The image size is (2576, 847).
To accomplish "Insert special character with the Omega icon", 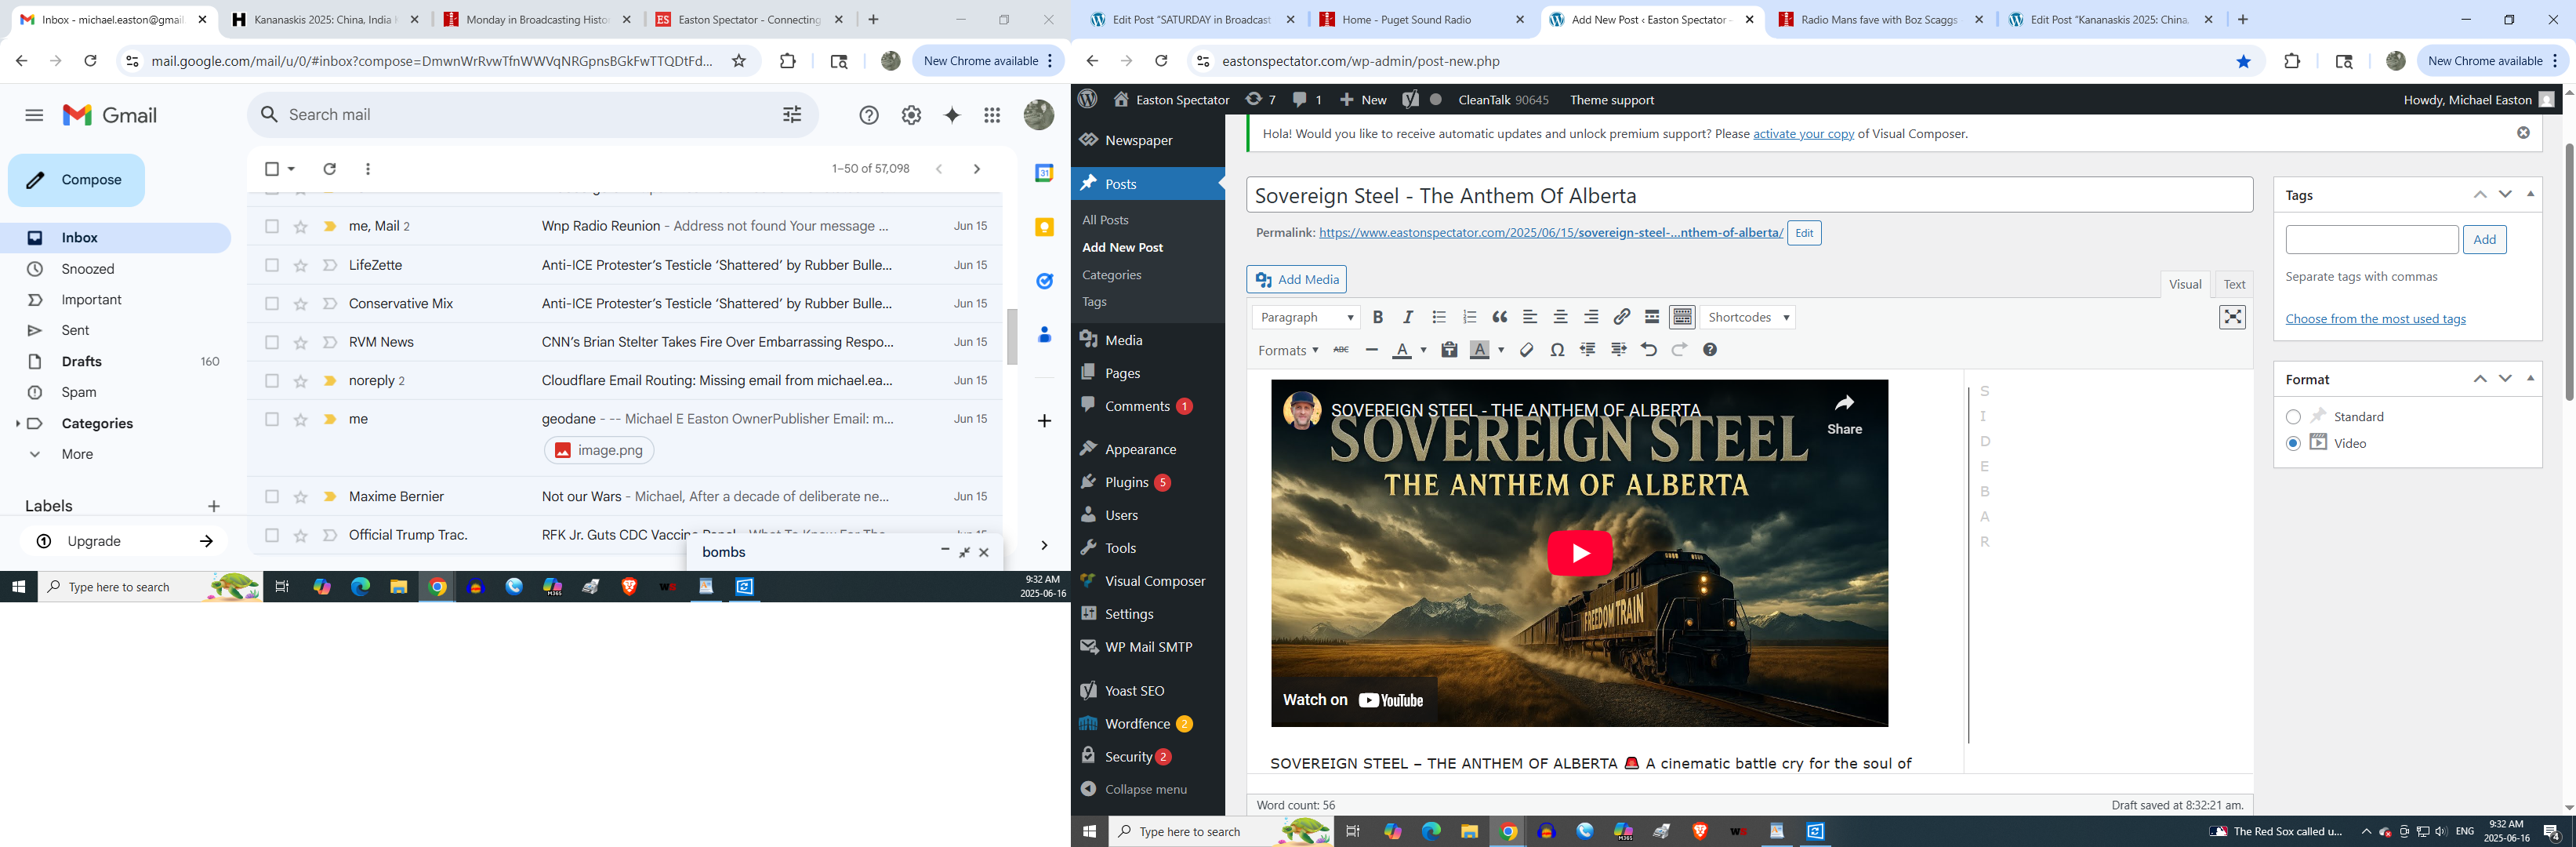I will click(x=1557, y=350).
